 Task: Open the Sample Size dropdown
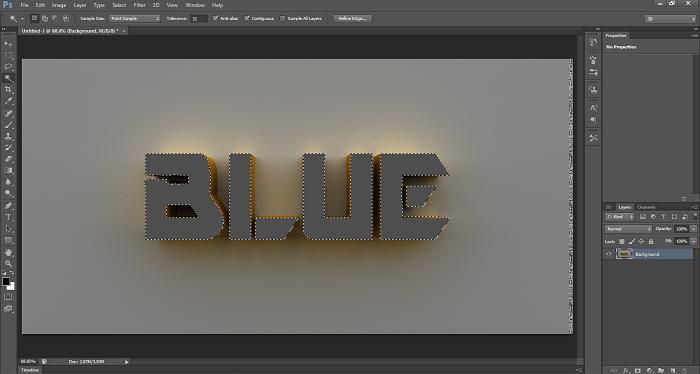[x=134, y=18]
